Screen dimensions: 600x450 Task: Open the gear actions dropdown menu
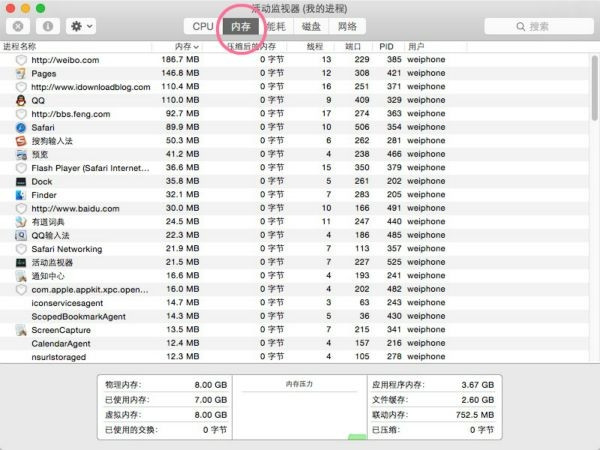coord(81,26)
